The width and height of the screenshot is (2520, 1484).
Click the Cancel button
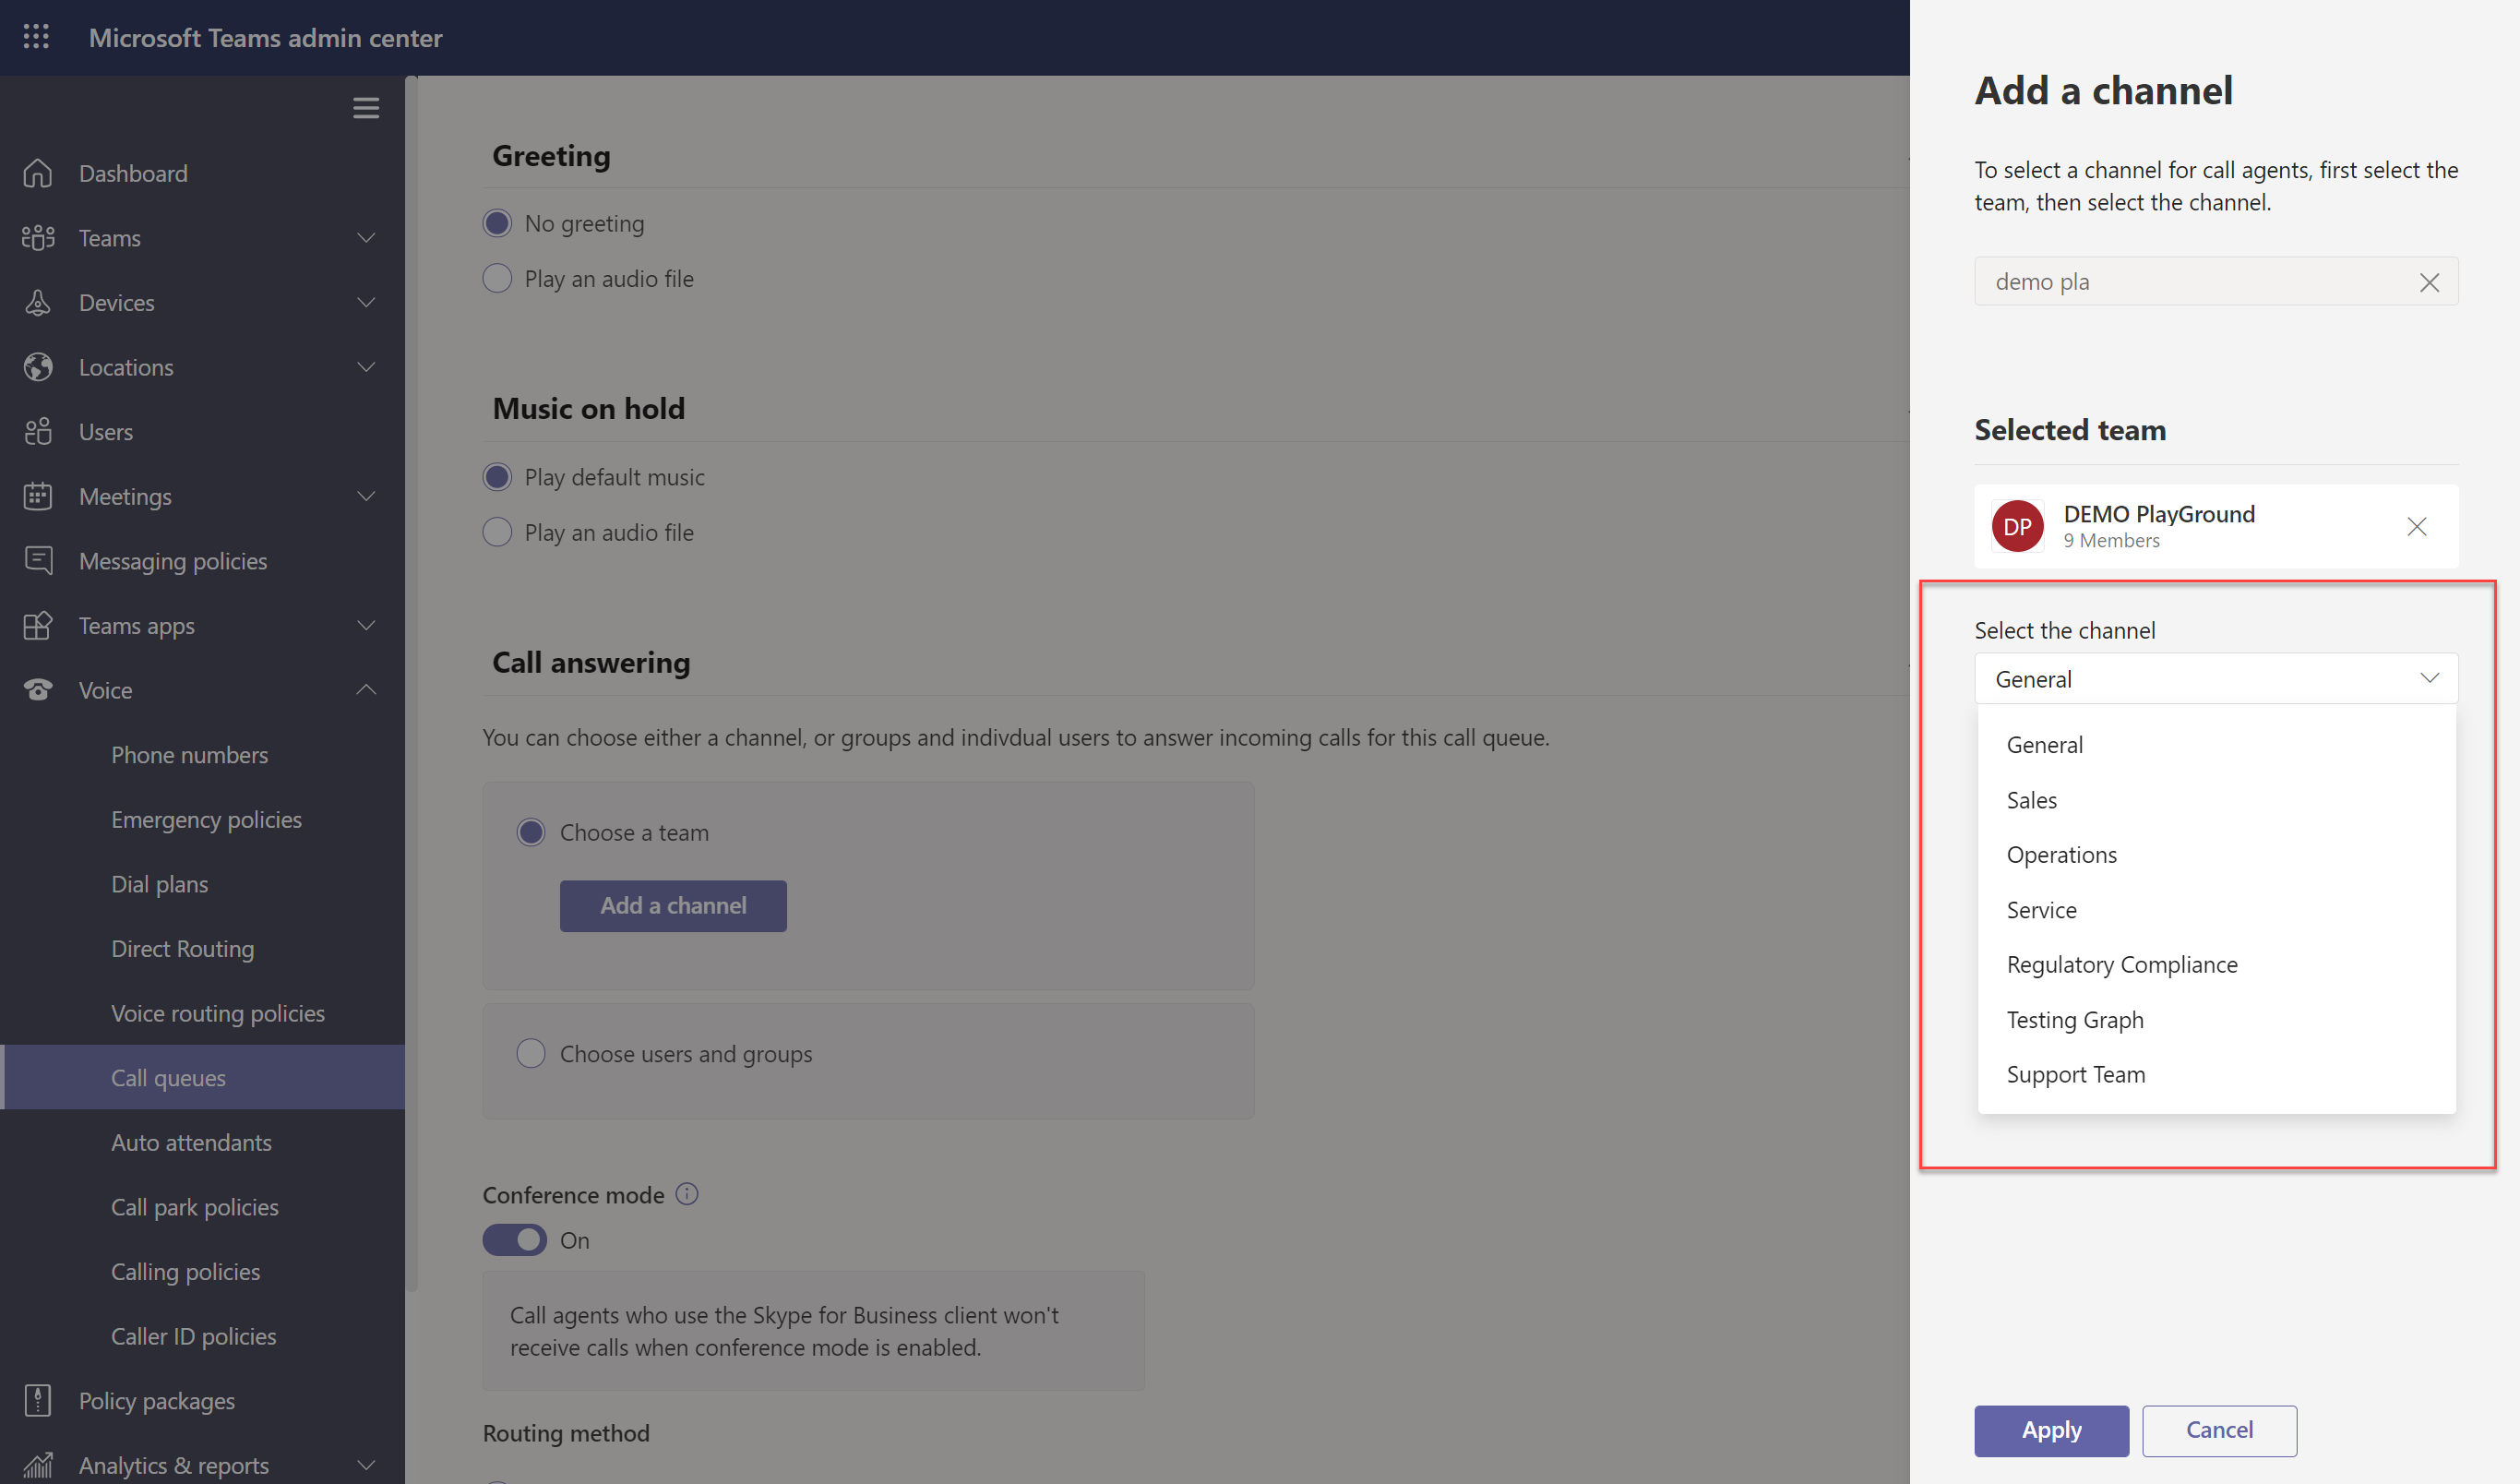(2218, 1430)
